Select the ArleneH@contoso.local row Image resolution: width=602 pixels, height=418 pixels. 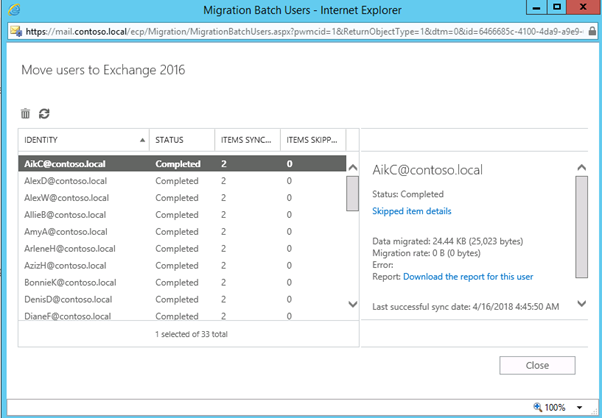pos(182,248)
